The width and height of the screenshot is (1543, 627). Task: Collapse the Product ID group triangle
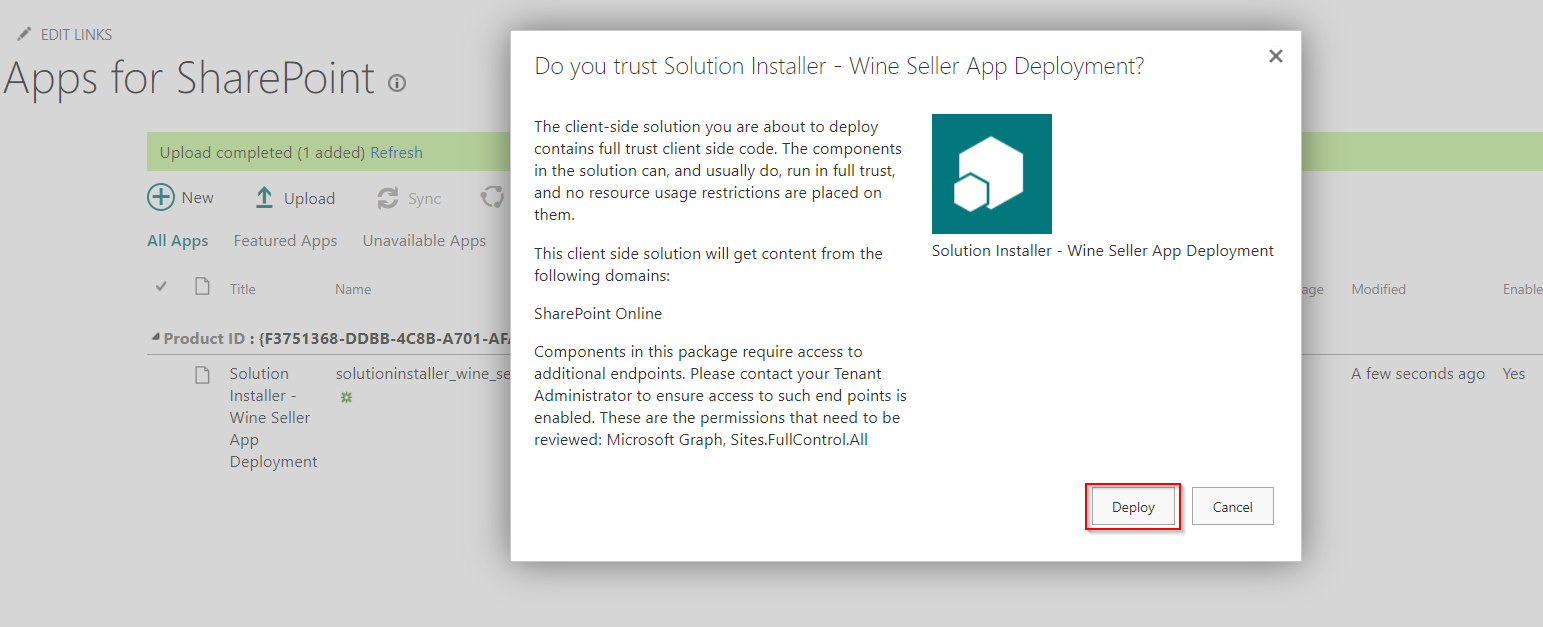(x=156, y=337)
